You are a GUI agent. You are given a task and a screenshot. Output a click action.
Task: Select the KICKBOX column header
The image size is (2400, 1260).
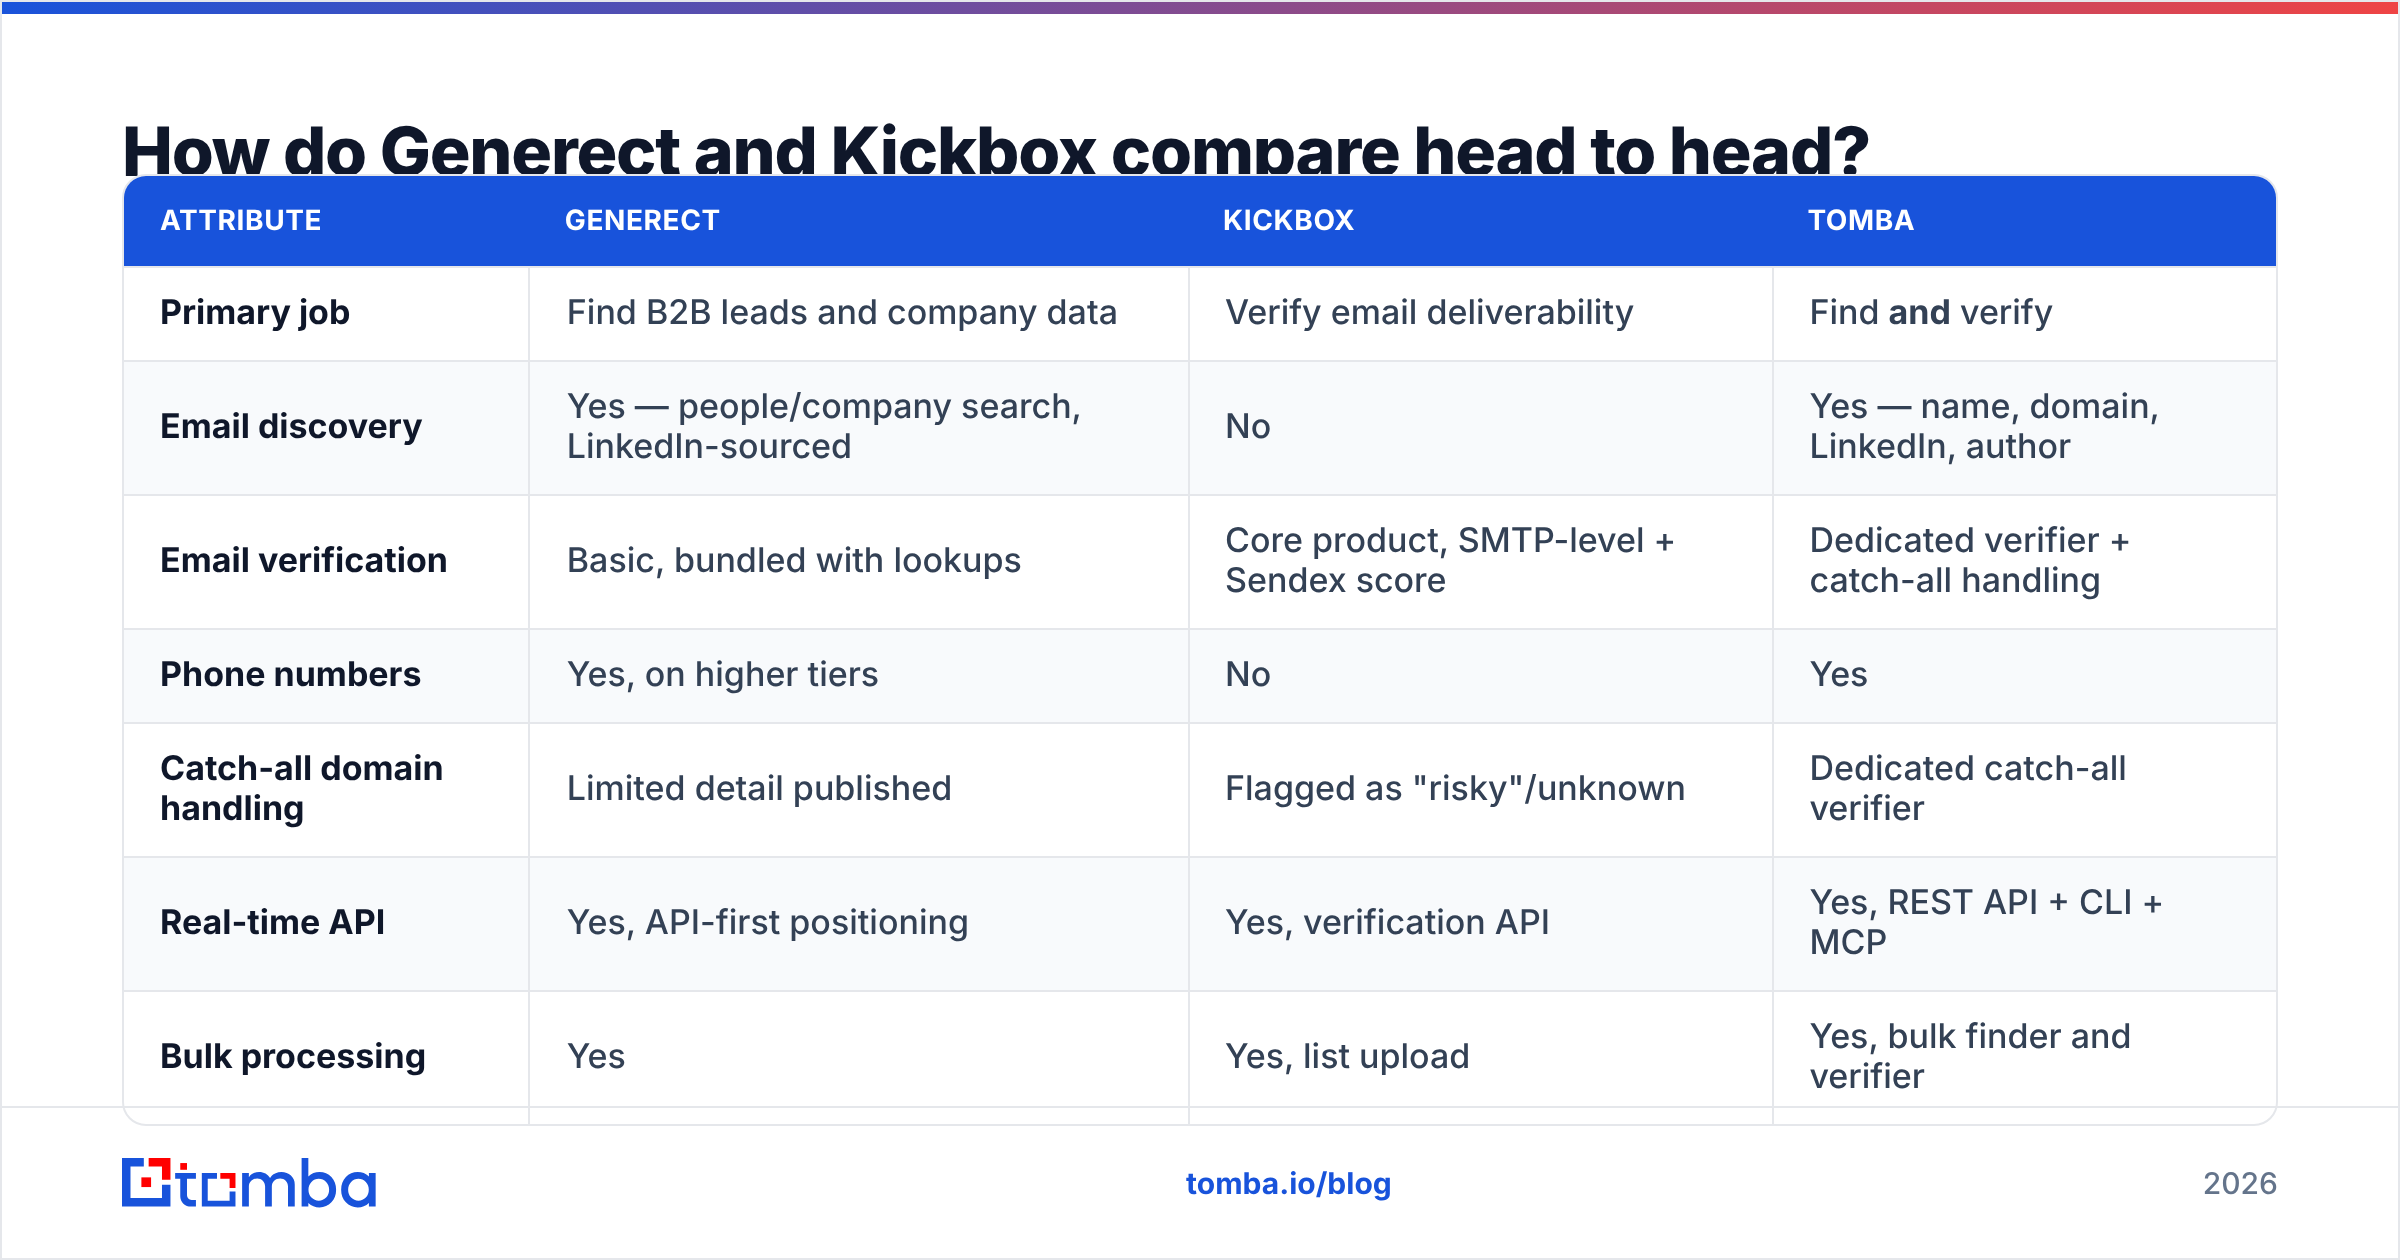coord(1288,220)
